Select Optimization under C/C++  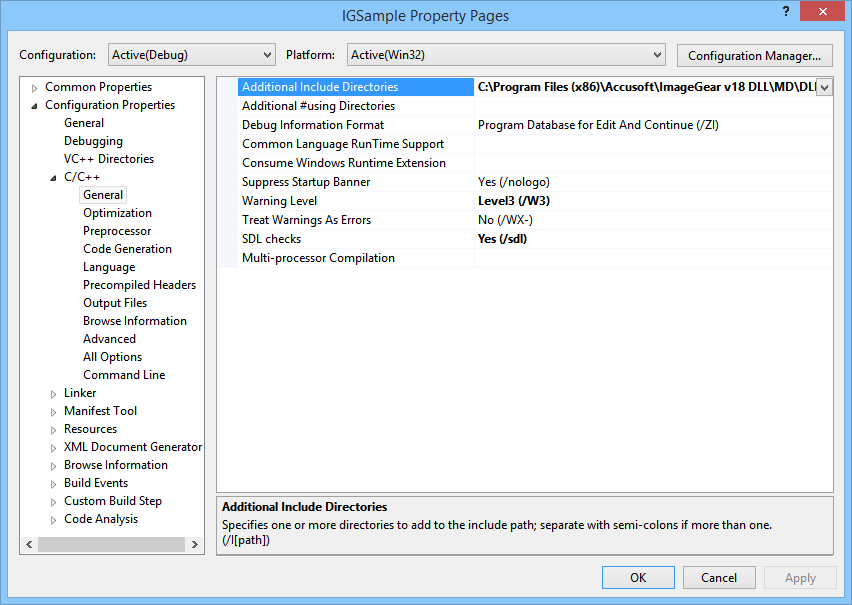coord(117,213)
